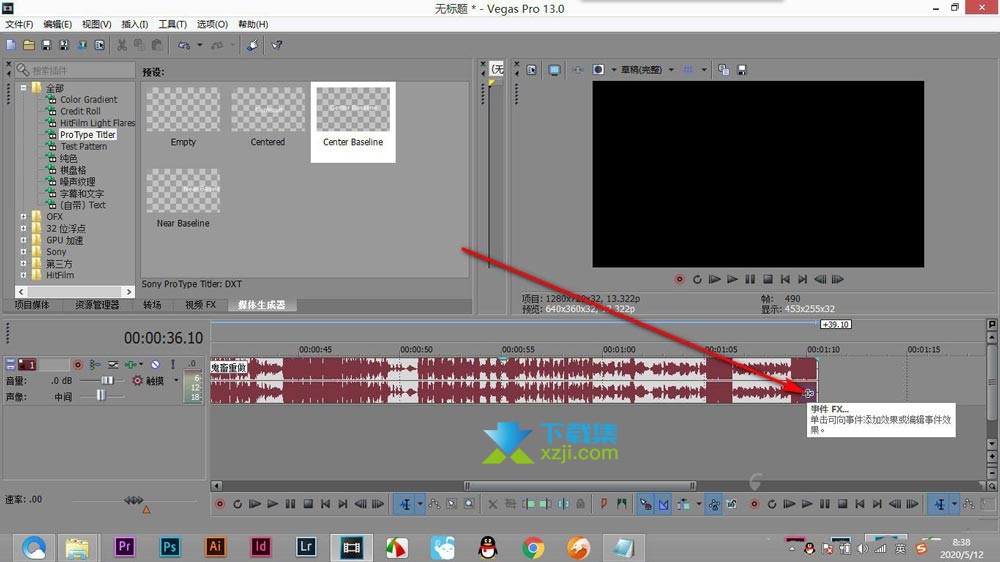Toggle split screen view icon in preview

[598, 70]
